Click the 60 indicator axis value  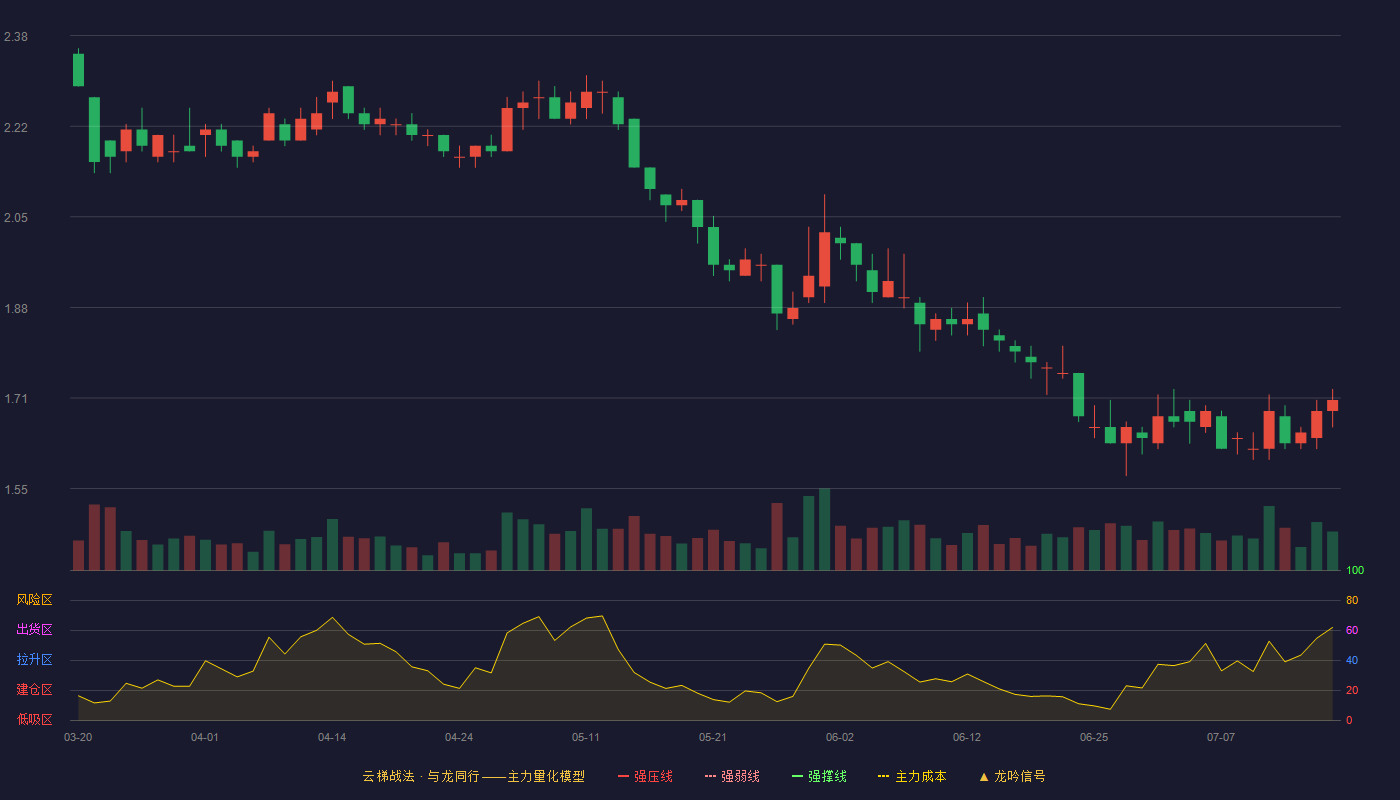[x=1352, y=630]
